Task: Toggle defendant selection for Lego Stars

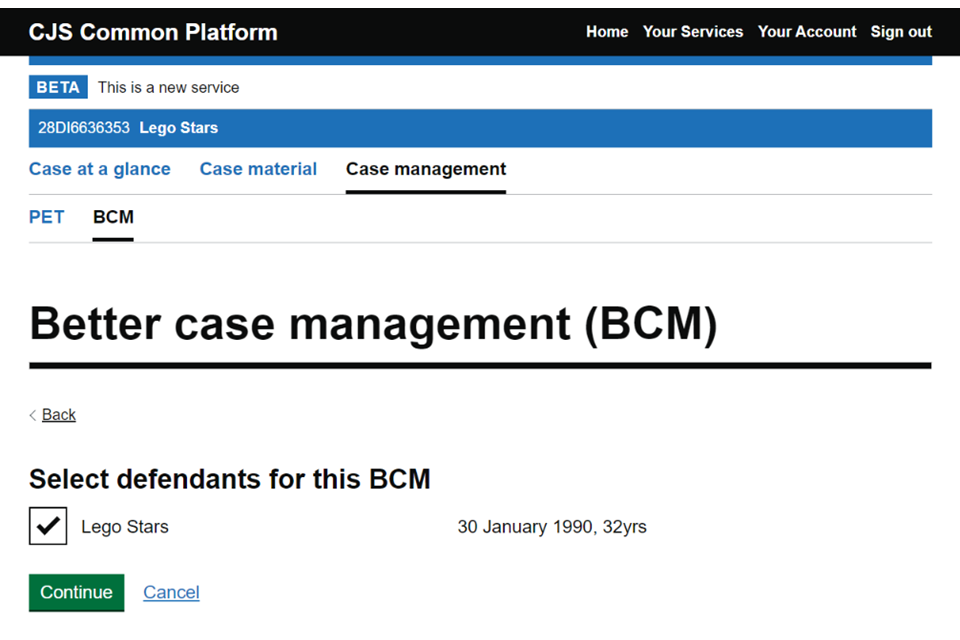Action: click(48, 526)
